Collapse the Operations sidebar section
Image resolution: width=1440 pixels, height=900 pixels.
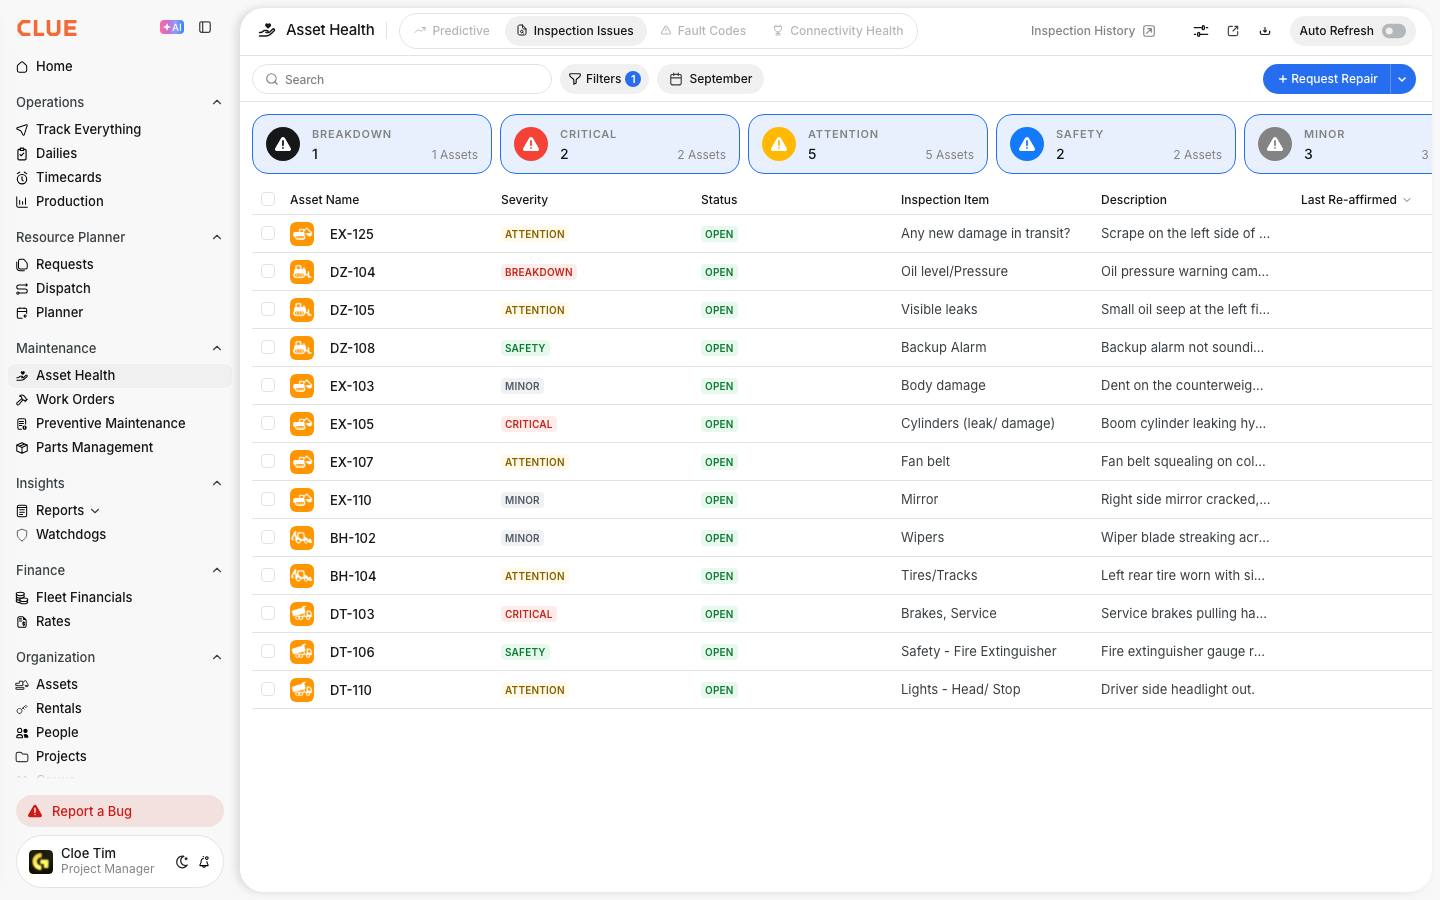coord(217,102)
